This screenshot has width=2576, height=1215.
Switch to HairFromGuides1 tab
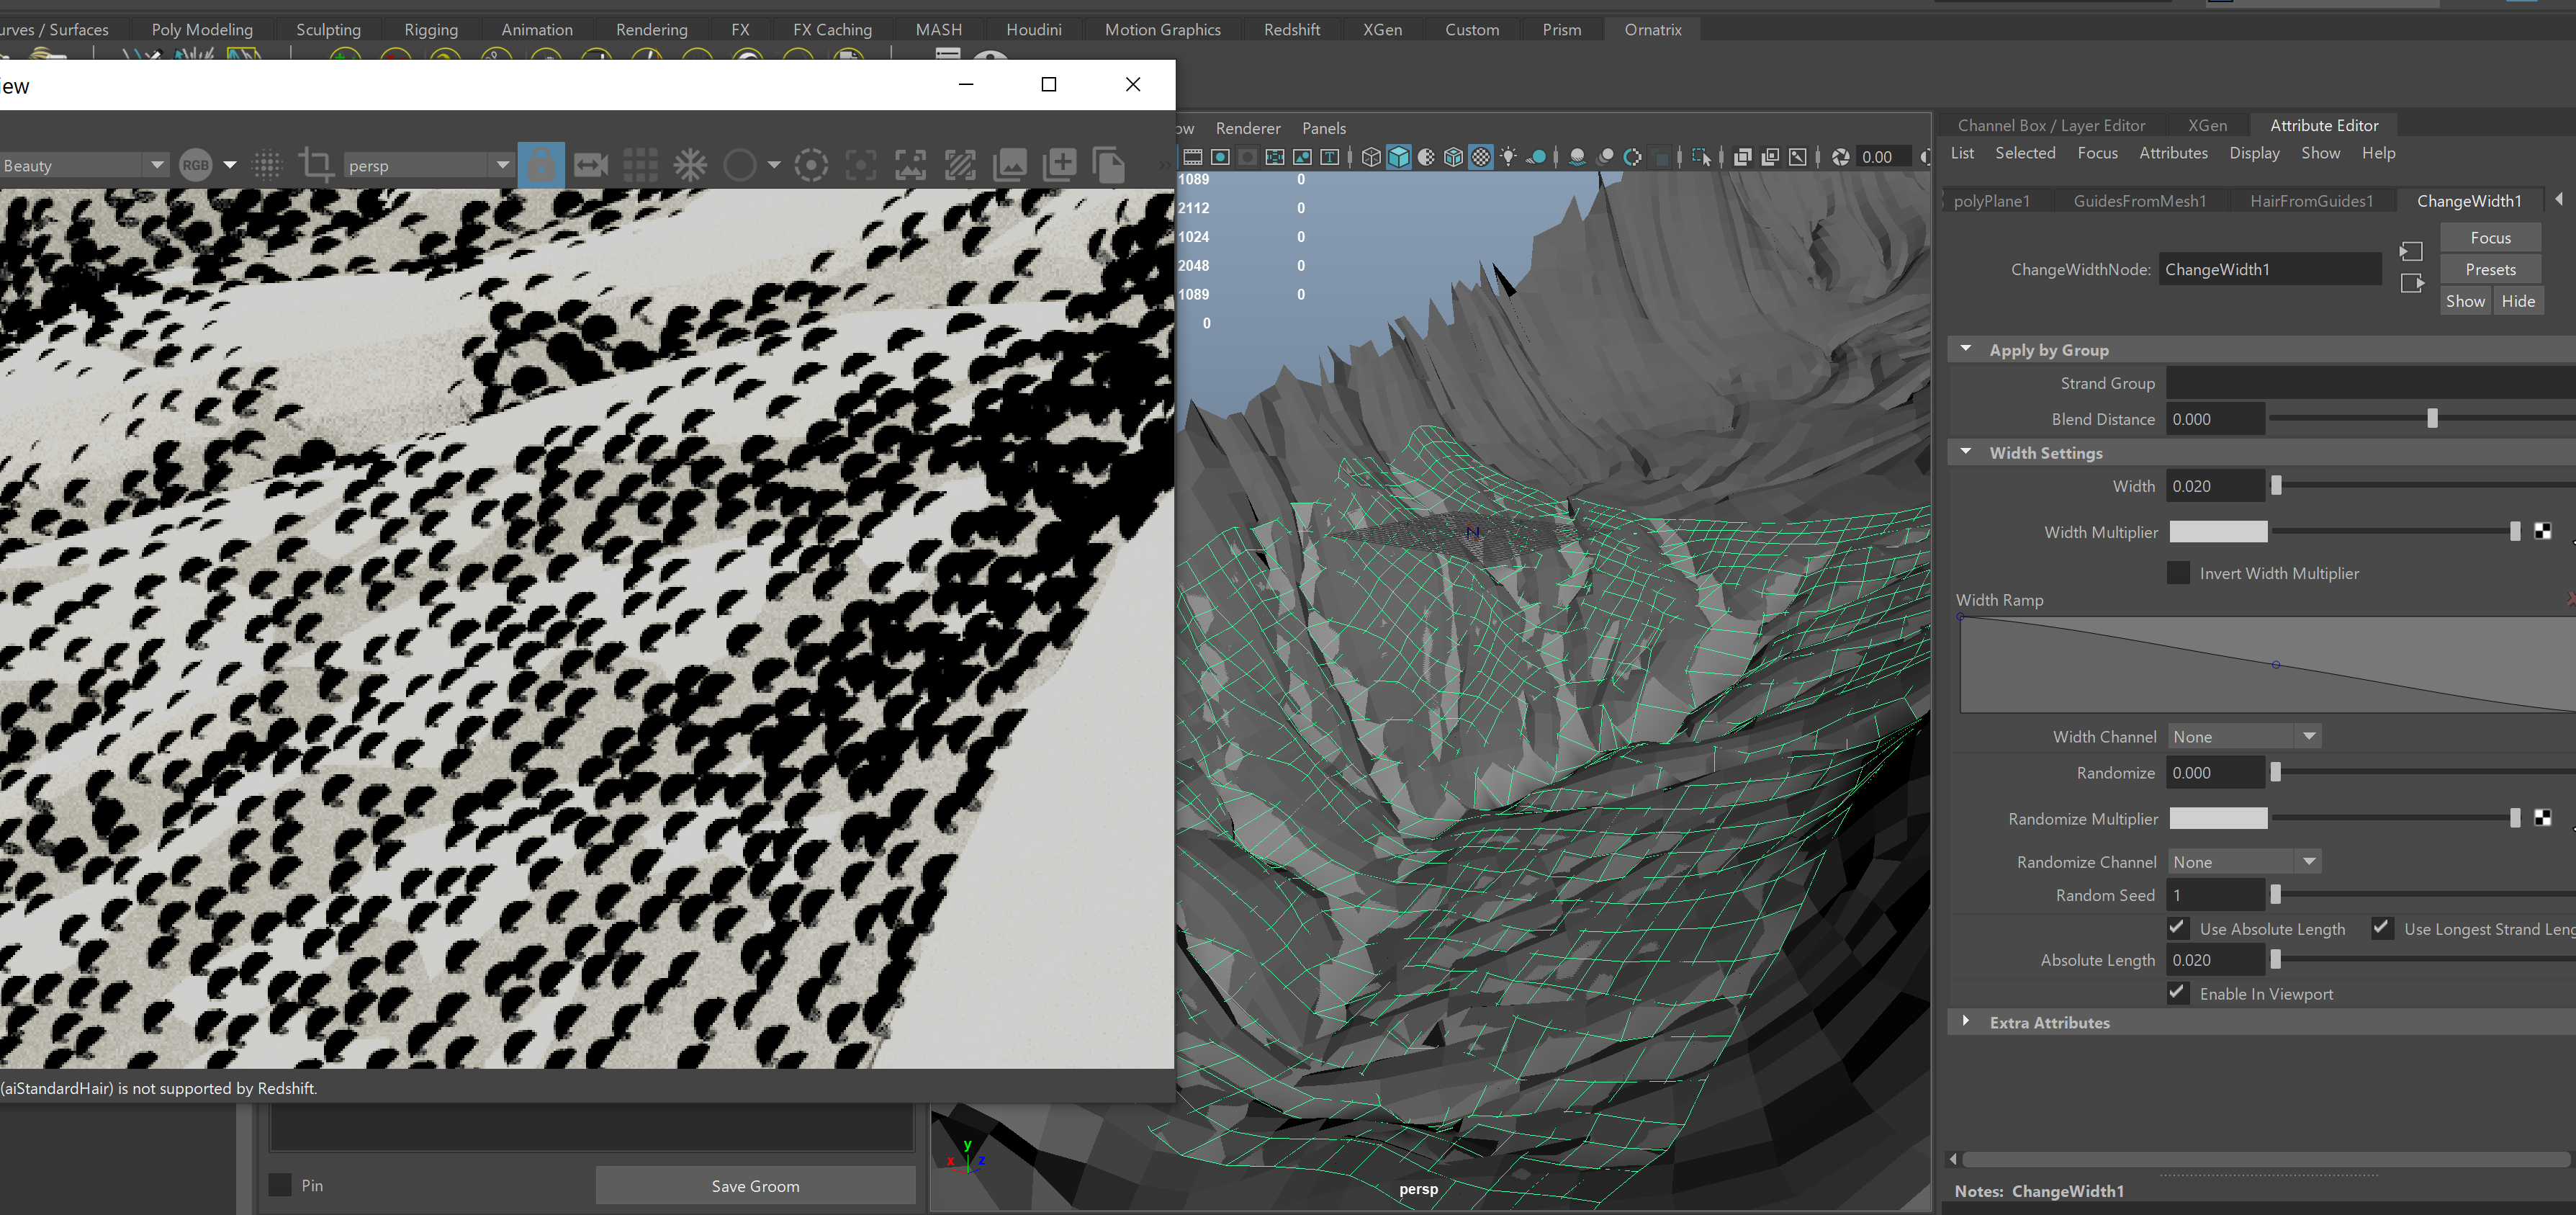tap(2311, 201)
